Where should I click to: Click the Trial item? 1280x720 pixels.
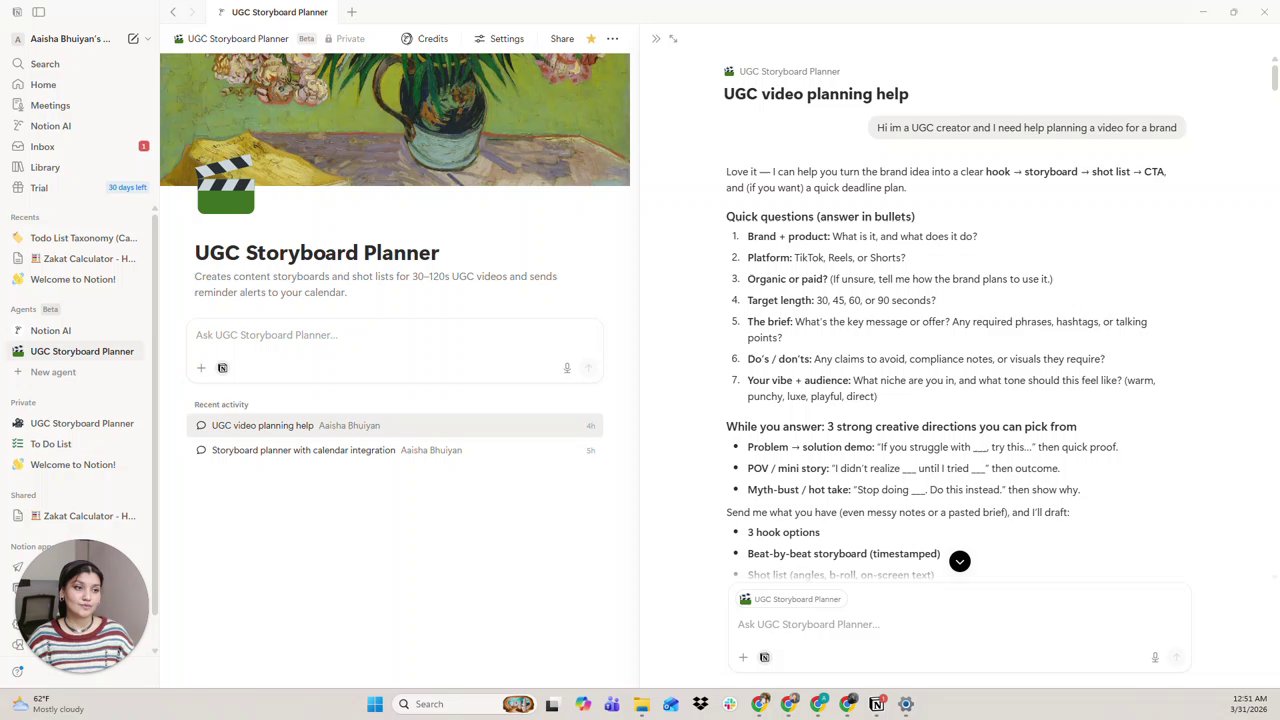[x=39, y=188]
